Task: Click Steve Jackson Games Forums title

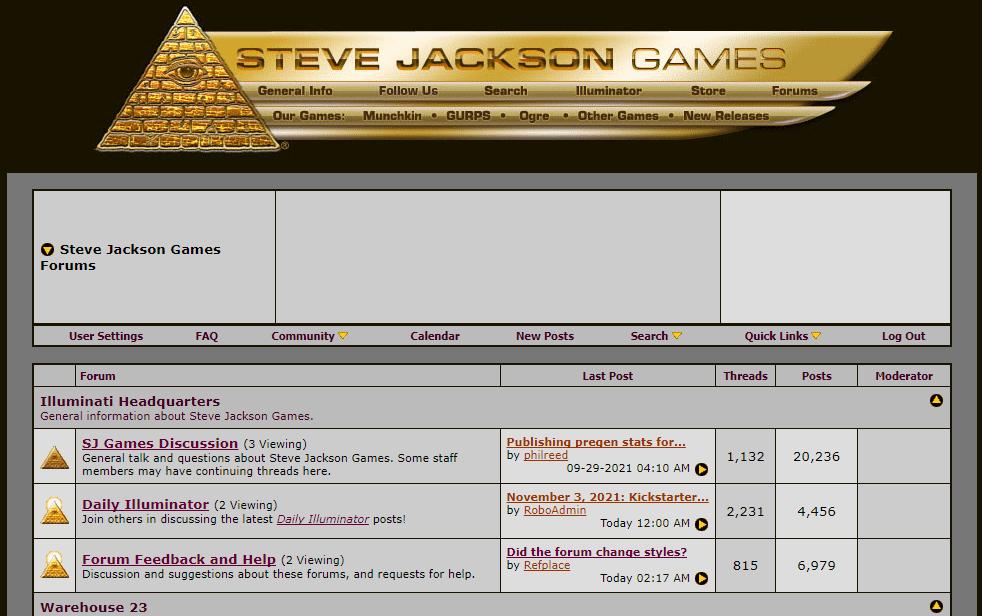Action: pyautogui.click(x=130, y=257)
